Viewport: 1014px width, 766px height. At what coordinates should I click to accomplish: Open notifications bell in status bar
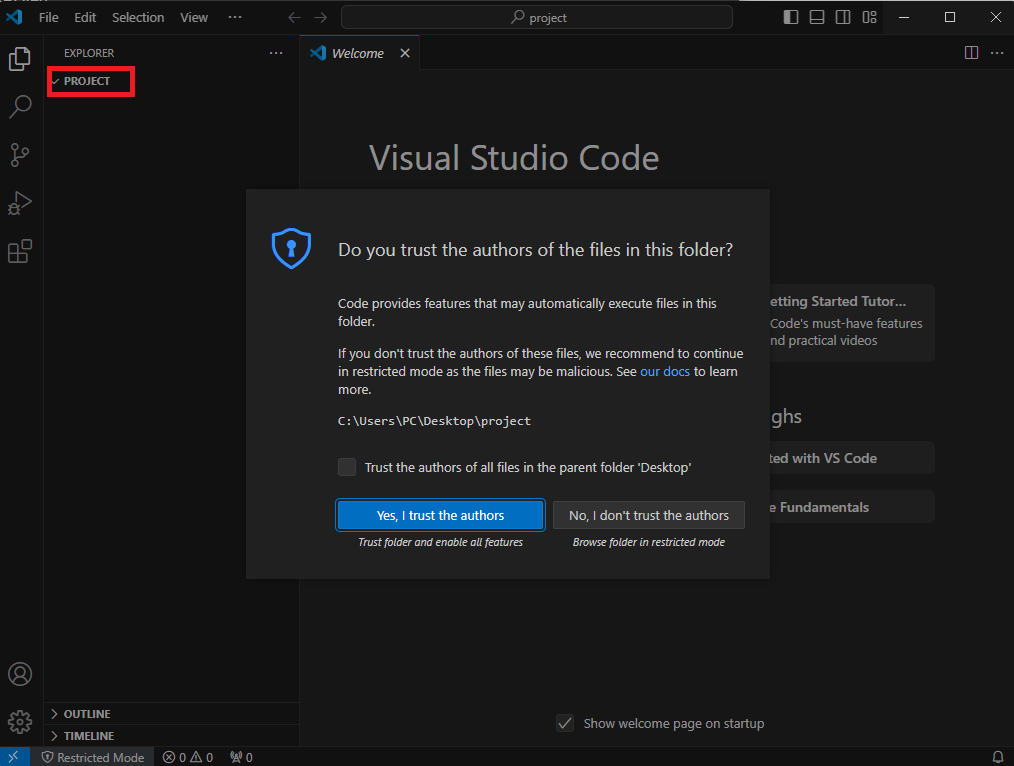pyautogui.click(x=998, y=757)
